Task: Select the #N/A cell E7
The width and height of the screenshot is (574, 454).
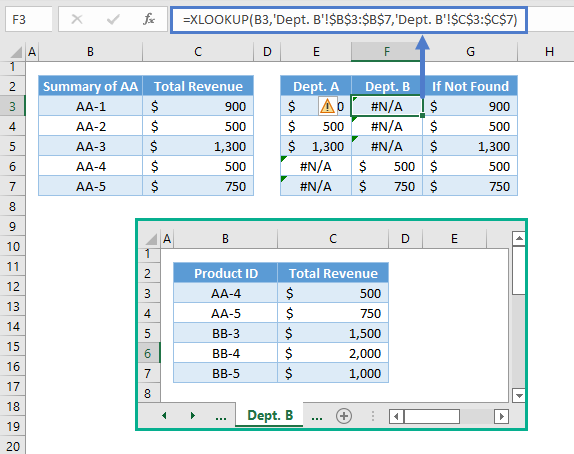Action: click(x=316, y=186)
